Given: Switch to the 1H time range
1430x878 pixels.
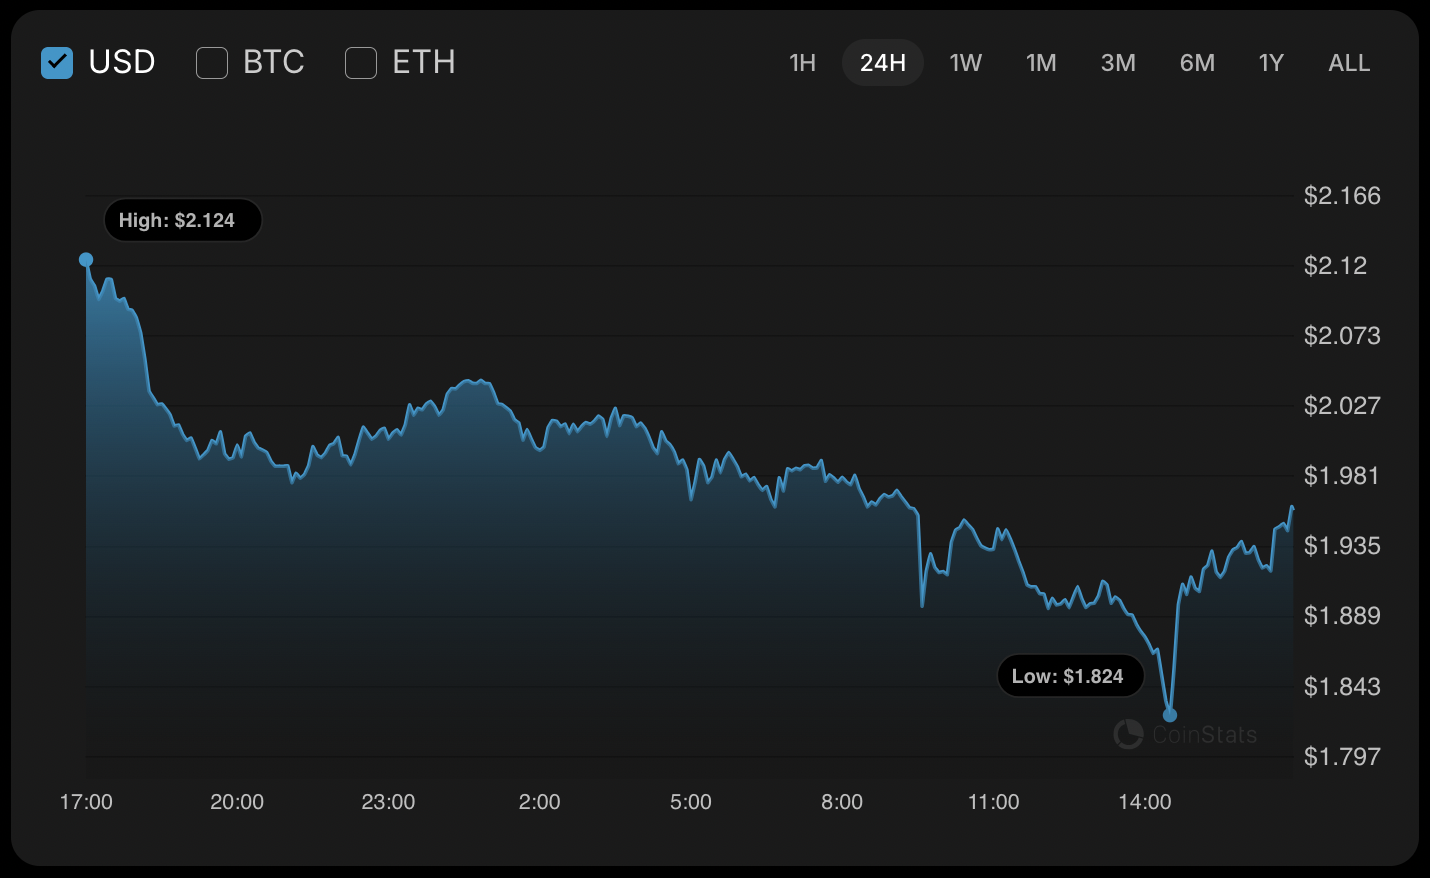Looking at the screenshot, I should tap(802, 63).
